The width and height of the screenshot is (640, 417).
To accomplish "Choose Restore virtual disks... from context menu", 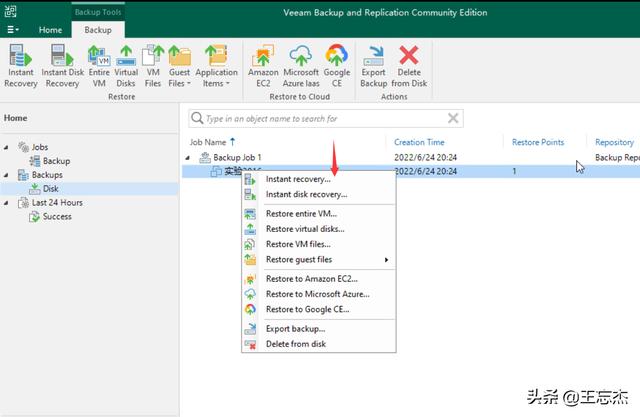I will pyautogui.click(x=319, y=229).
